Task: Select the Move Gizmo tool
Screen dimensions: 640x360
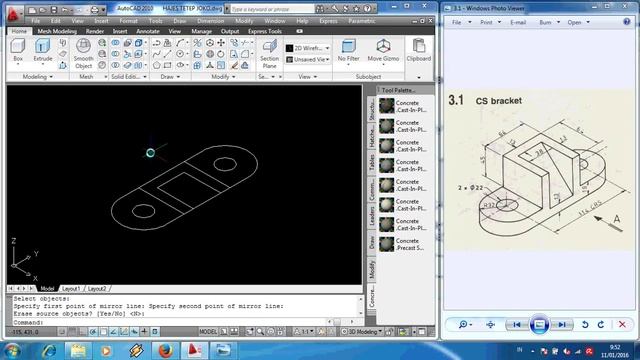Action: click(x=383, y=51)
